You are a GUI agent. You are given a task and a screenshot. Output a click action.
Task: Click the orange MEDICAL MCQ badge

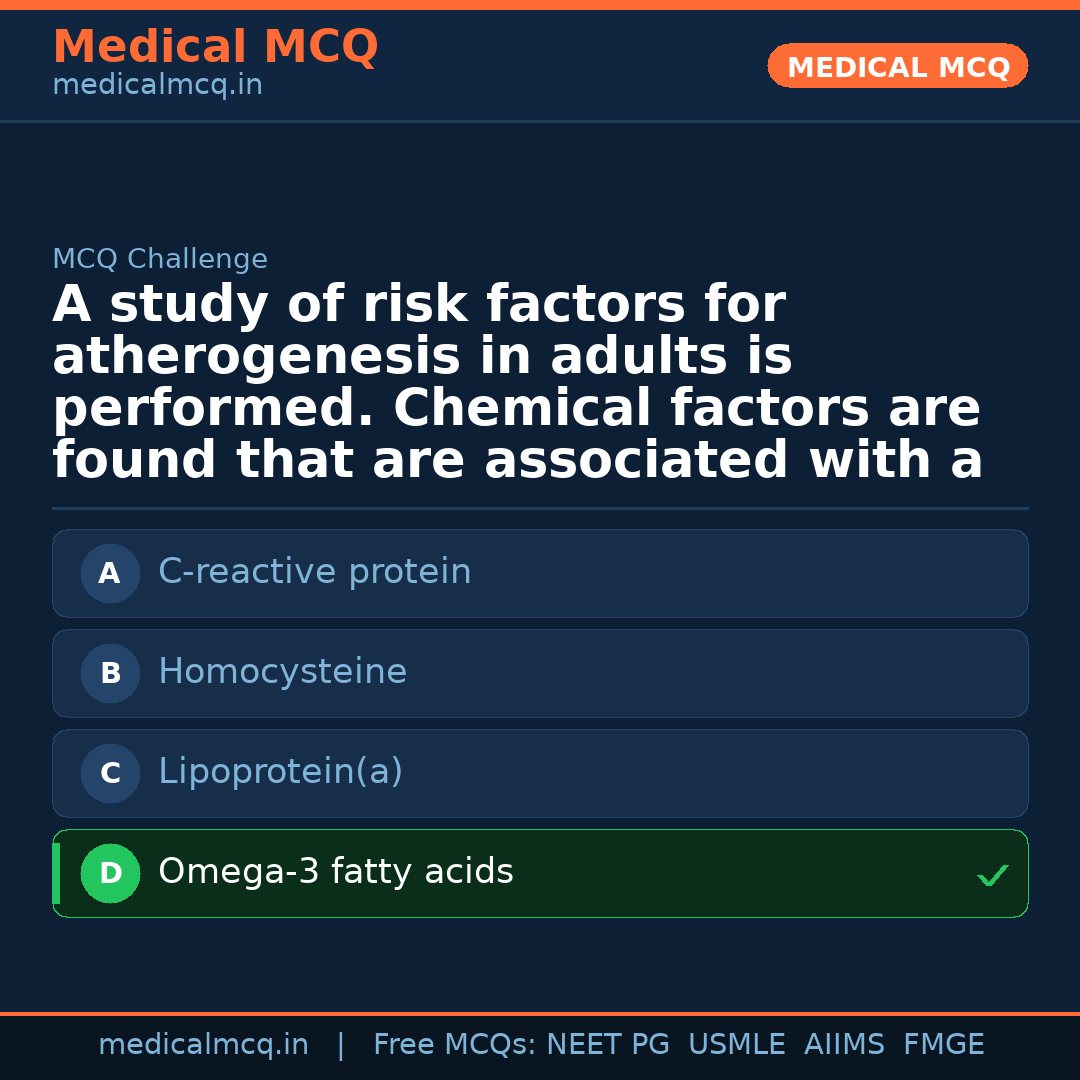point(897,66)
